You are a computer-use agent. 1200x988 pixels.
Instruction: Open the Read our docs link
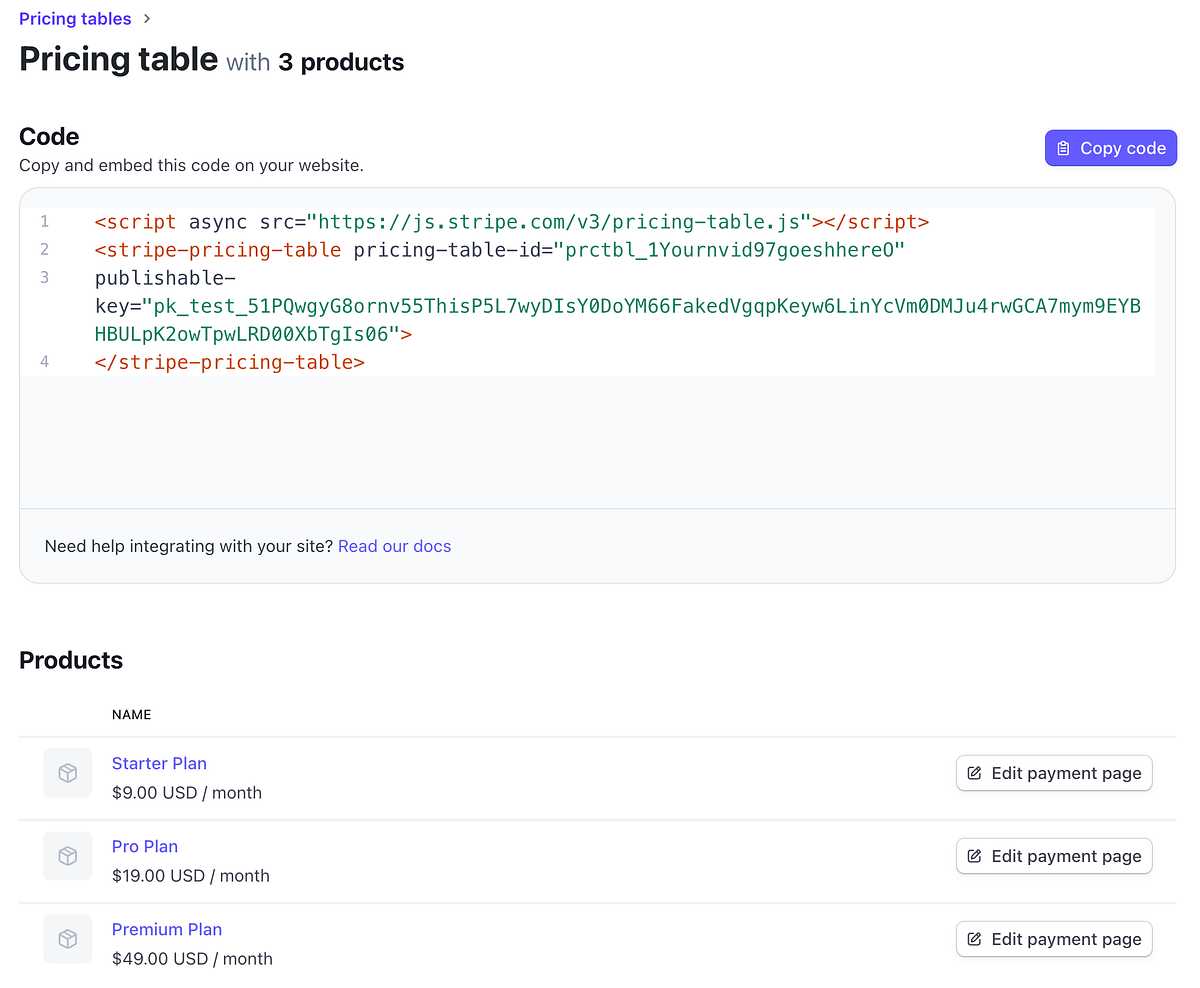pyautogui.click(x=394, y=546)
